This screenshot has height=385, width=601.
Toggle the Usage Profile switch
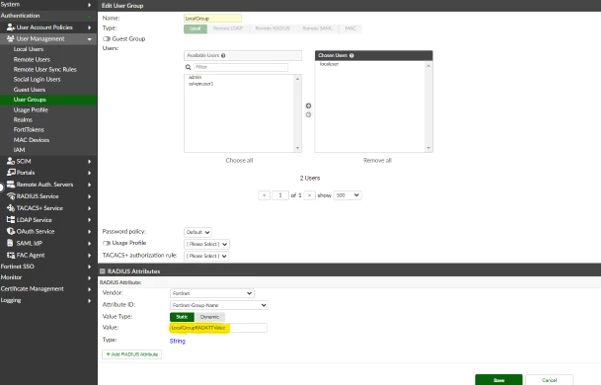tap(107, 243)
